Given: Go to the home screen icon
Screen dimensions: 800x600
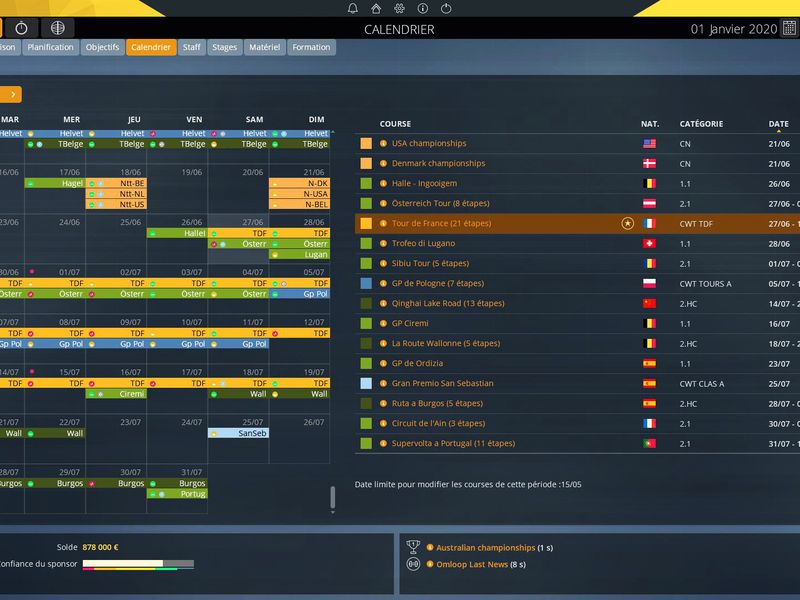Looking at the screenshot, I should click(376, 9).
